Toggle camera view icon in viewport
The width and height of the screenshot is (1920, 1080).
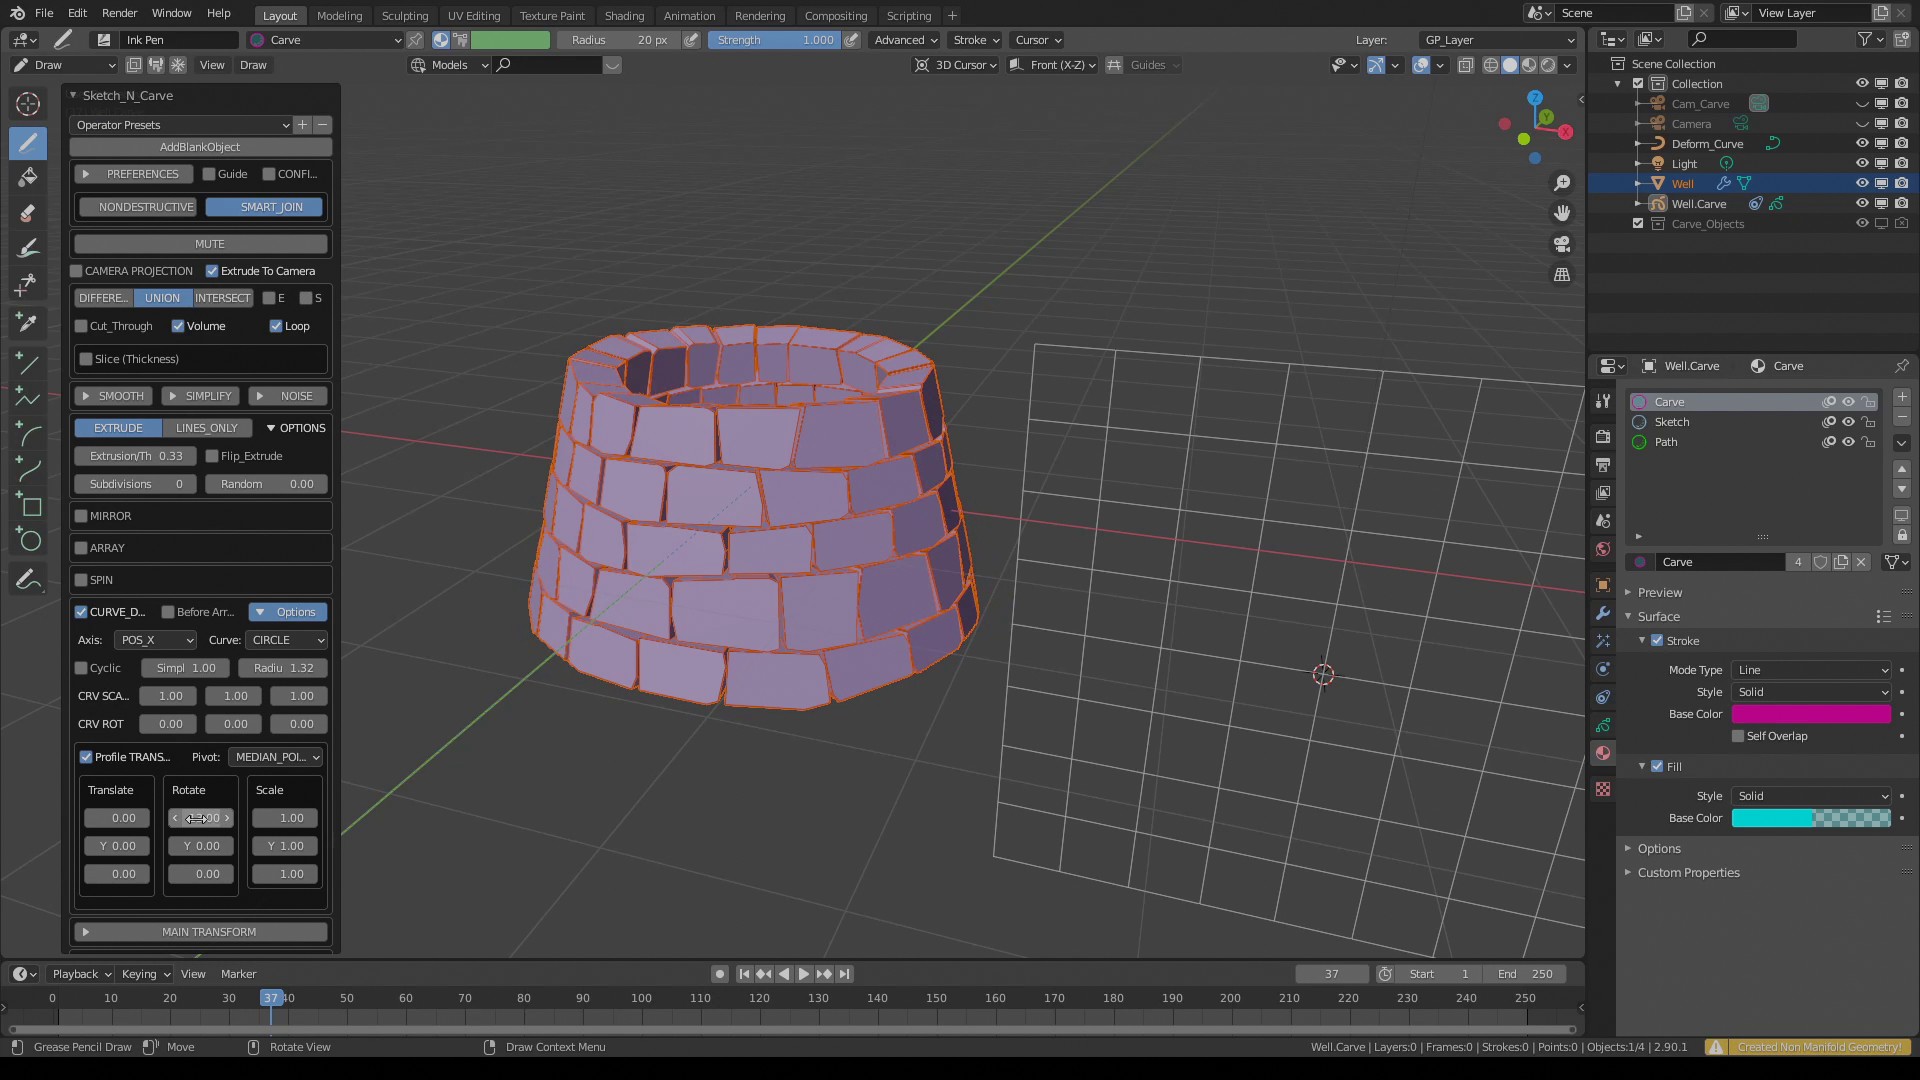[1561, 244]
